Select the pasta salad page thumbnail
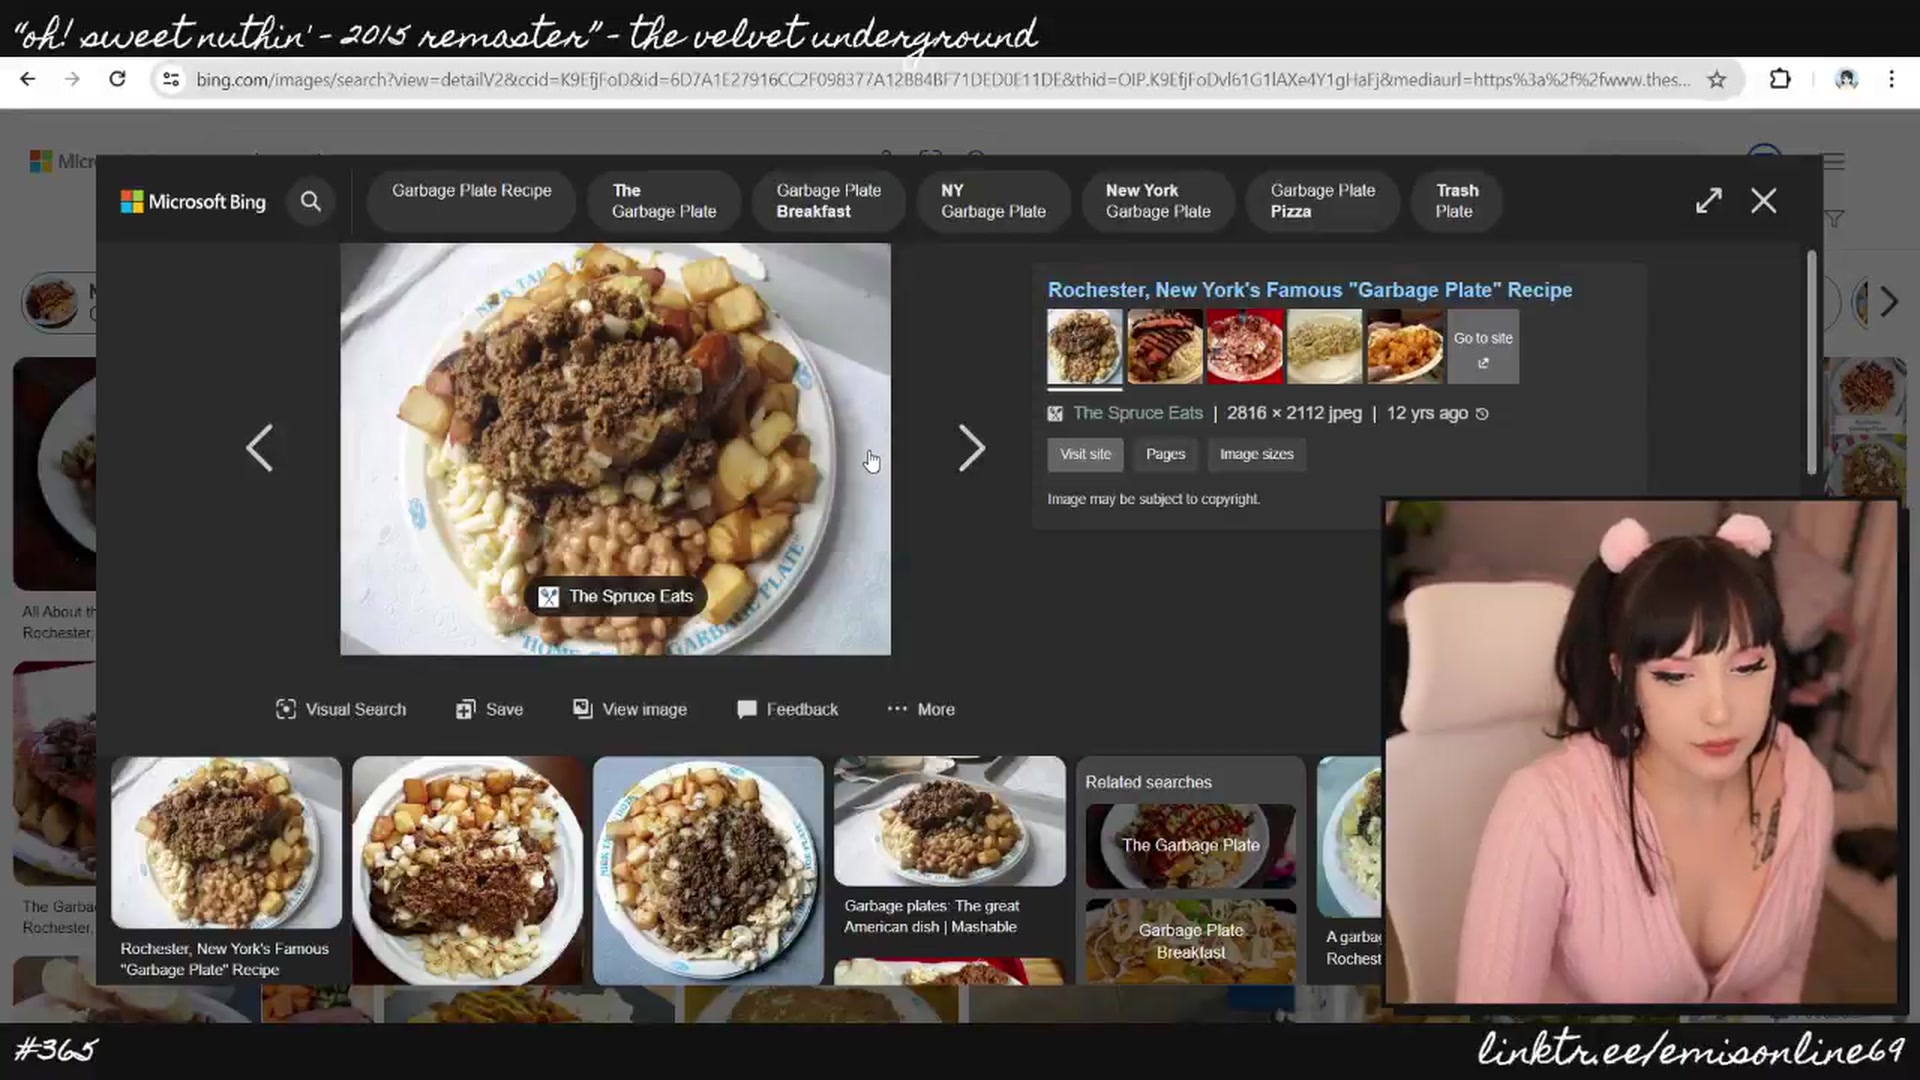Image resolution: width=1920 pixels, height=1080 pixels. click(1324, 347)
